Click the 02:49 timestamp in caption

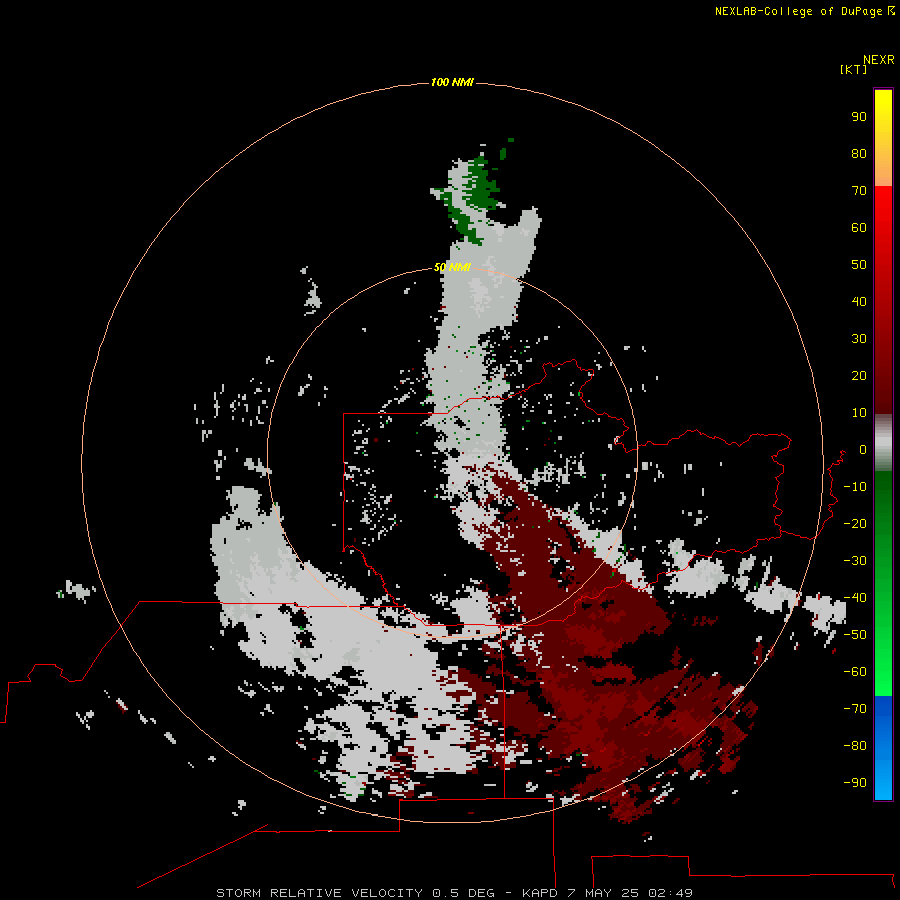(x=670, y=893)
